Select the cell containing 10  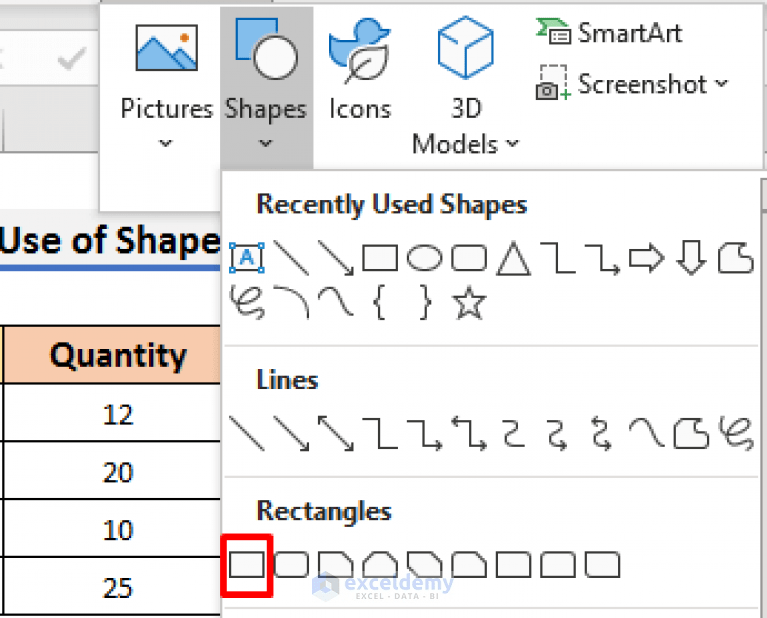(x=112, y=528)
